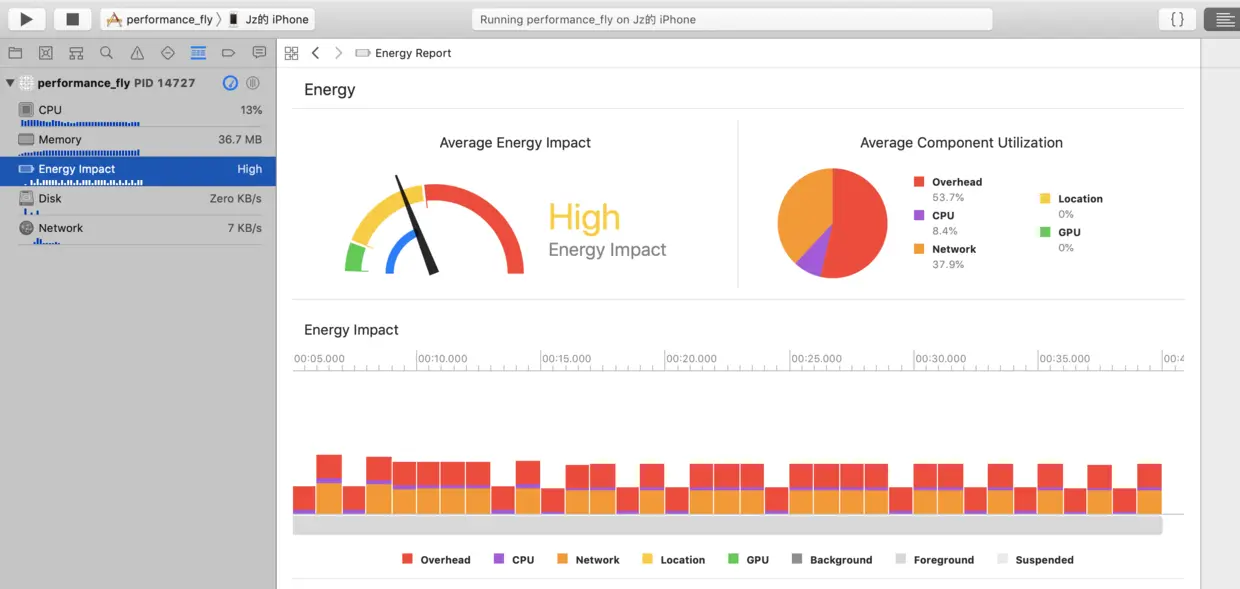This screenshot has width=1240, height=589.
Task: Open the Issue navigator warning icon
Action: click(137, 53)
